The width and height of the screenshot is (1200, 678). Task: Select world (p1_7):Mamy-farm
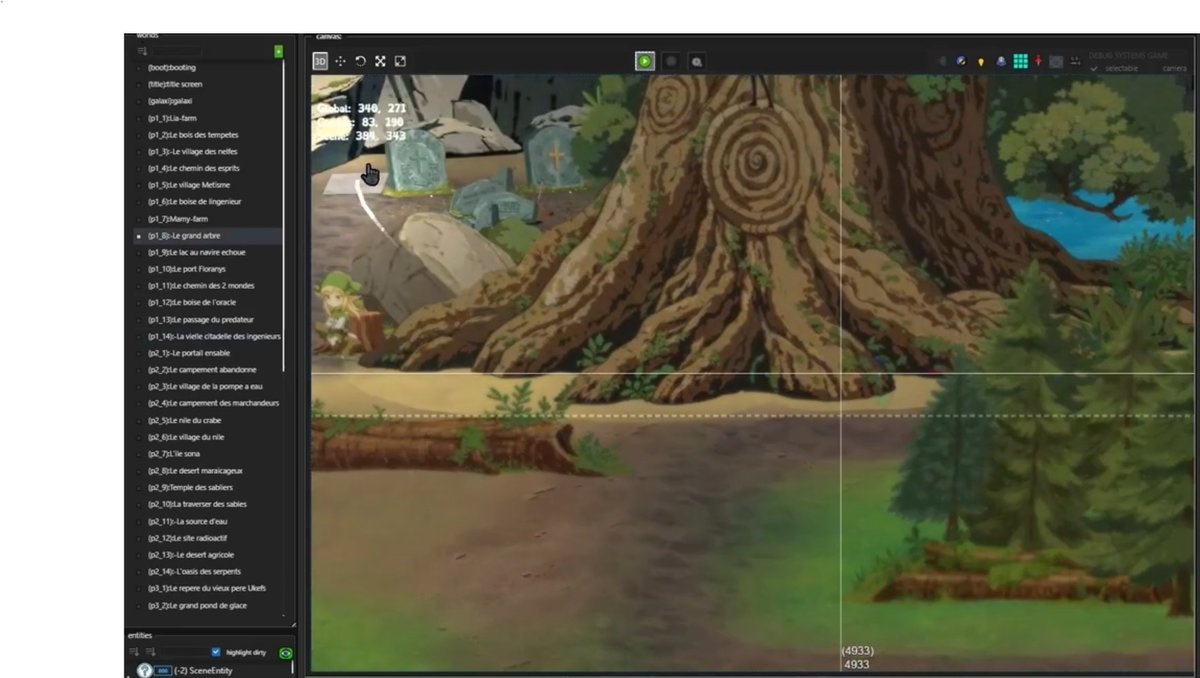(x=209, y=218)
